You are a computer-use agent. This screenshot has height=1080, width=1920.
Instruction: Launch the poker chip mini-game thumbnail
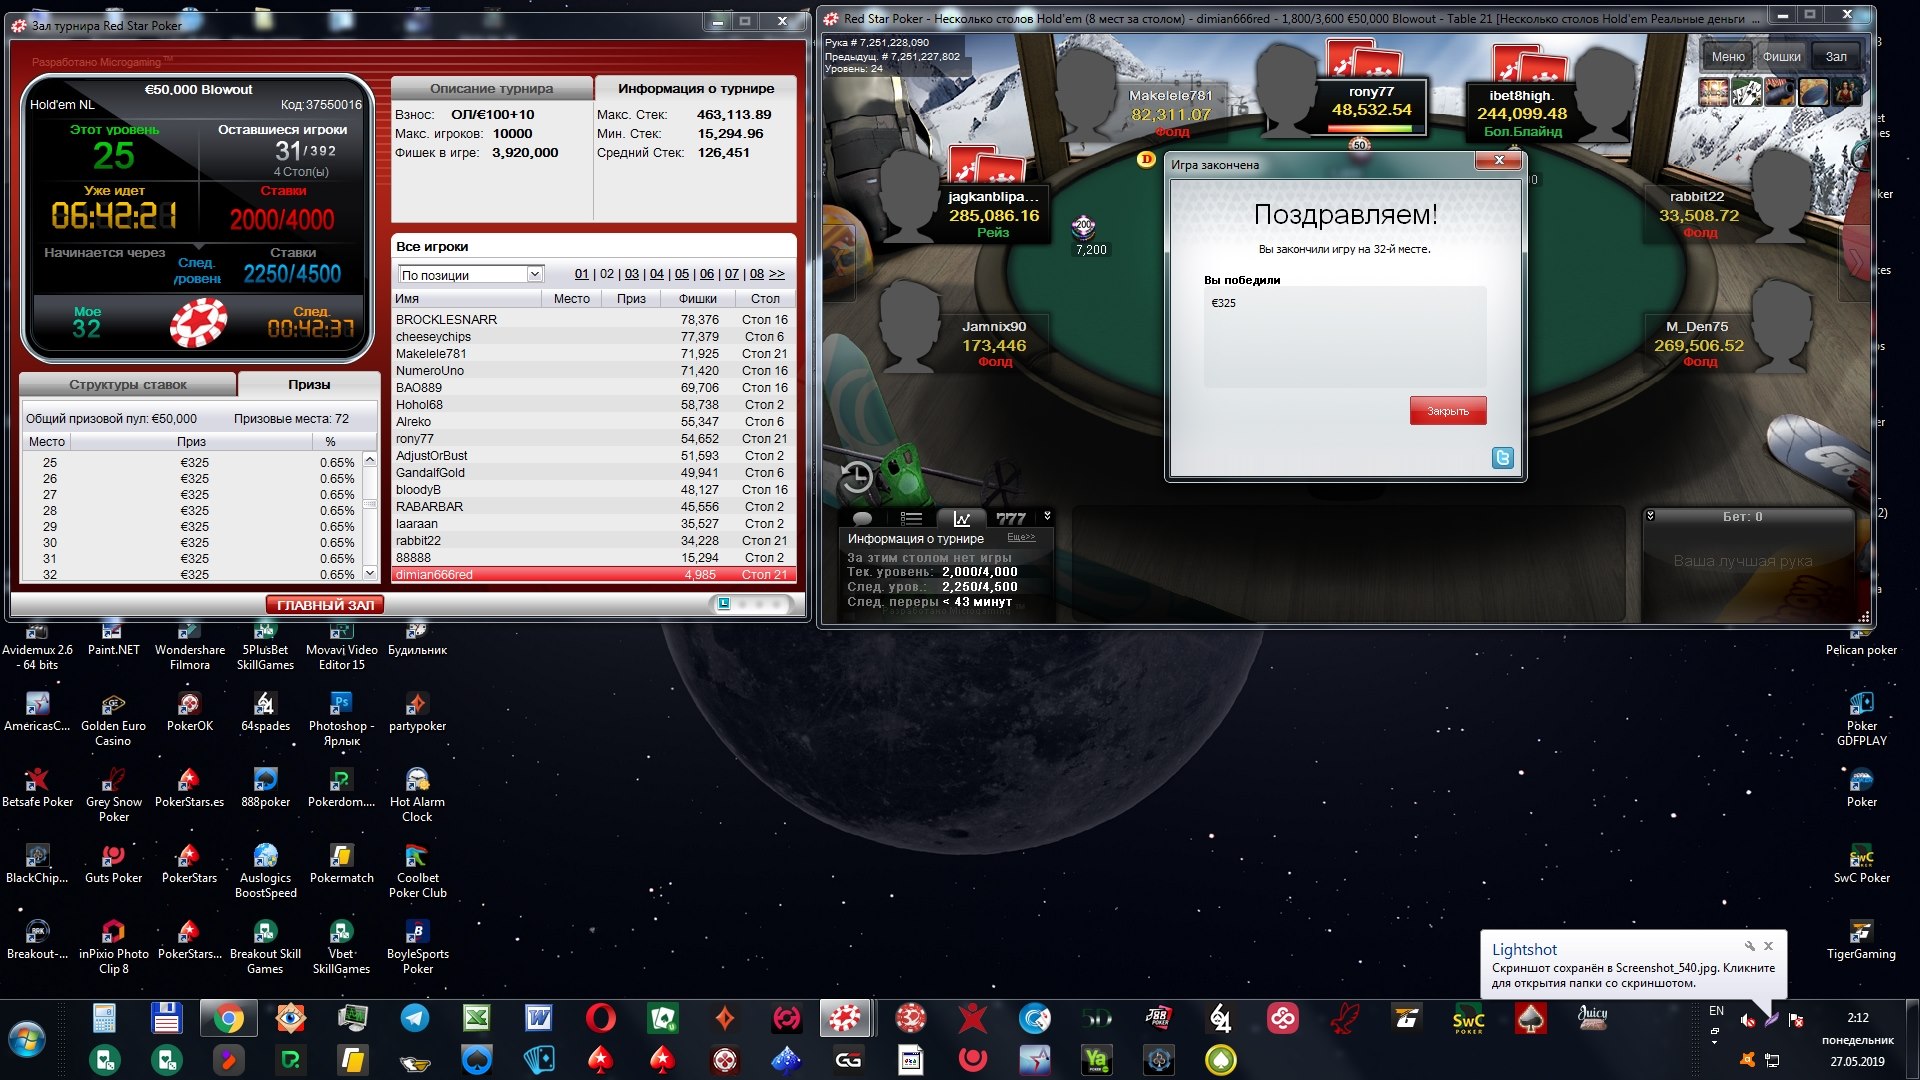coord(1813,92)
